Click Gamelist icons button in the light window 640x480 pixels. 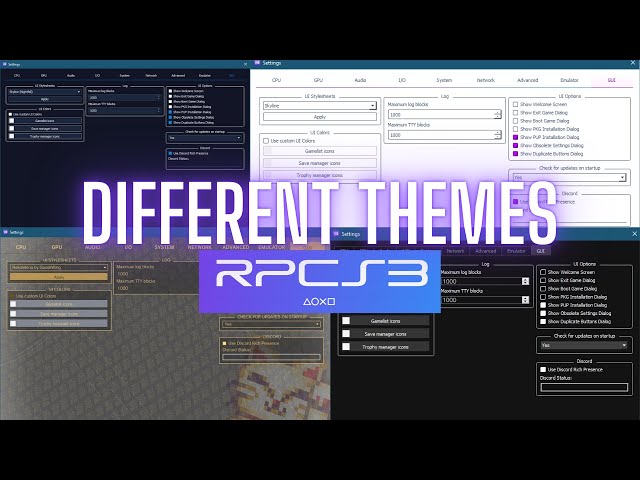tap(320, 151)
